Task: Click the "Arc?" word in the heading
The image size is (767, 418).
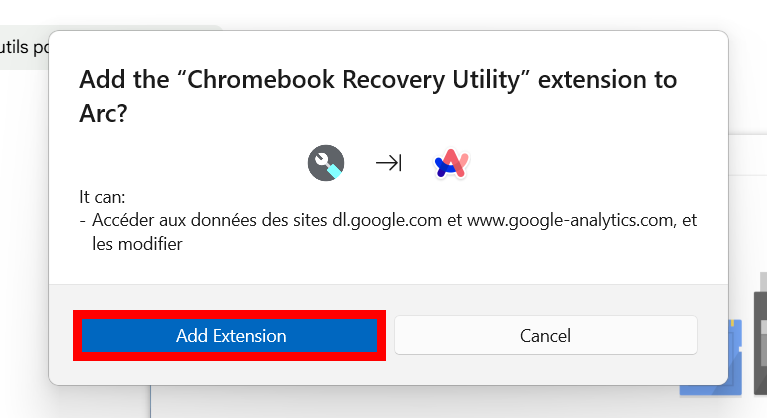Action: click(x=103, y=113)
